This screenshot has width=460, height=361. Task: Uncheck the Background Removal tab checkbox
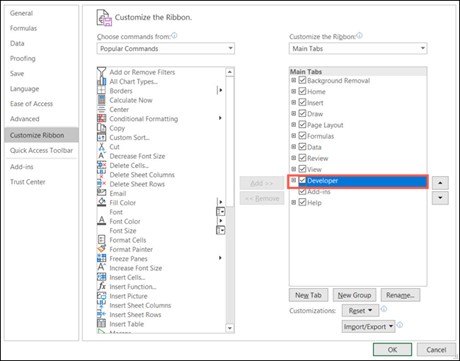(x=302, y=80)
